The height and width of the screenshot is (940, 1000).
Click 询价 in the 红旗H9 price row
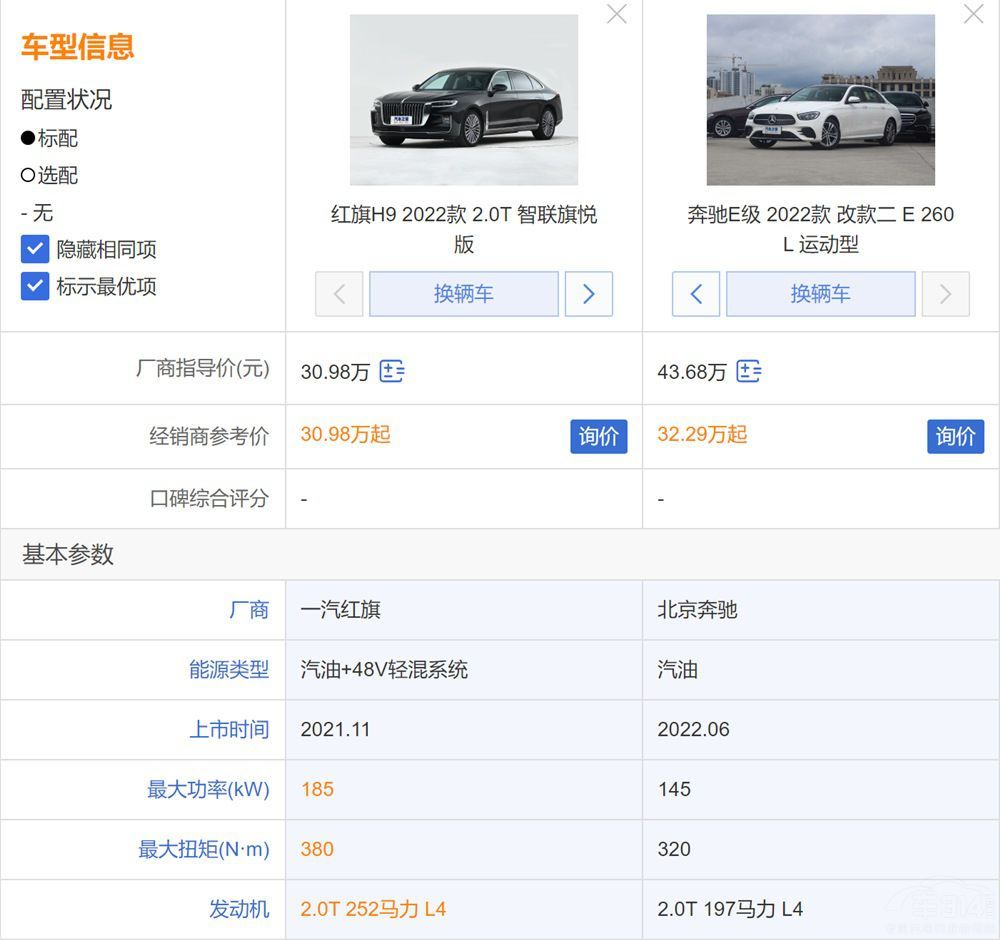click(598, 436)
